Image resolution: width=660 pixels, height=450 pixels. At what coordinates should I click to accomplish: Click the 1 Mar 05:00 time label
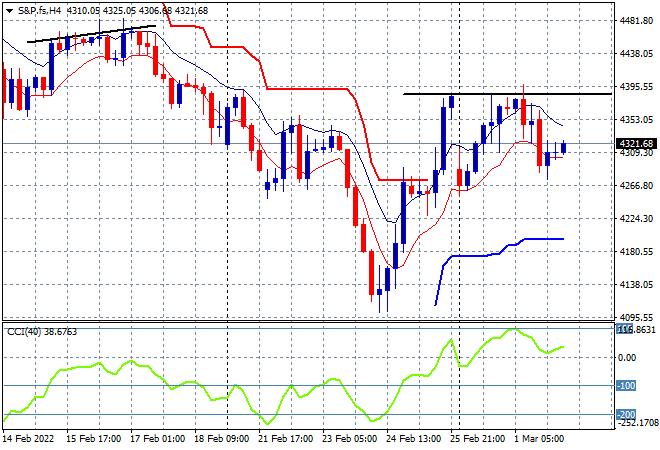(x=539, y=439)
